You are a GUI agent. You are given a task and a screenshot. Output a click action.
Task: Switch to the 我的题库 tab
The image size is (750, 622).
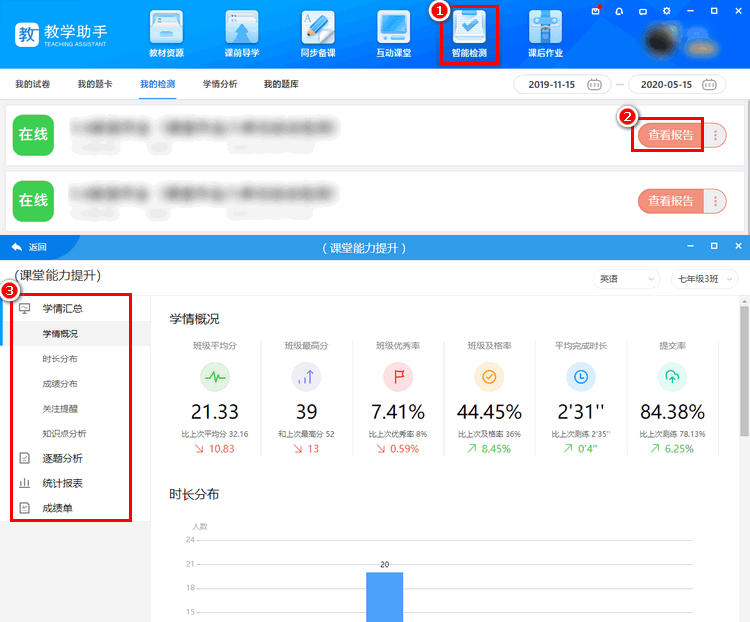click(281, 84)
